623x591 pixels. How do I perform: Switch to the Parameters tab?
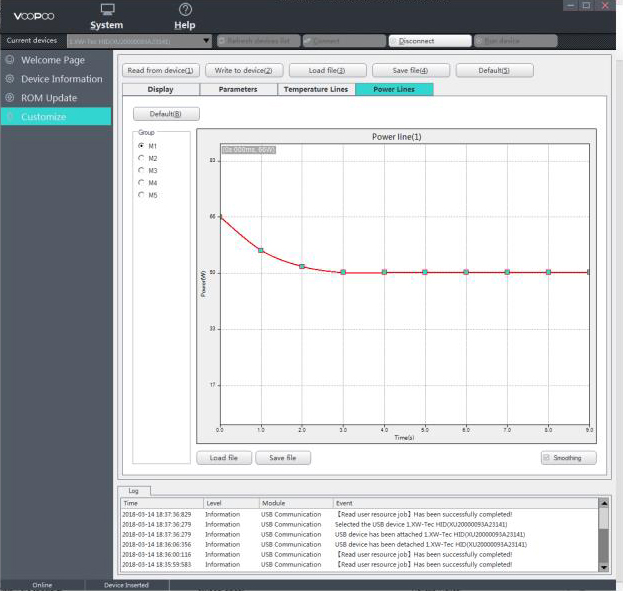238,89
